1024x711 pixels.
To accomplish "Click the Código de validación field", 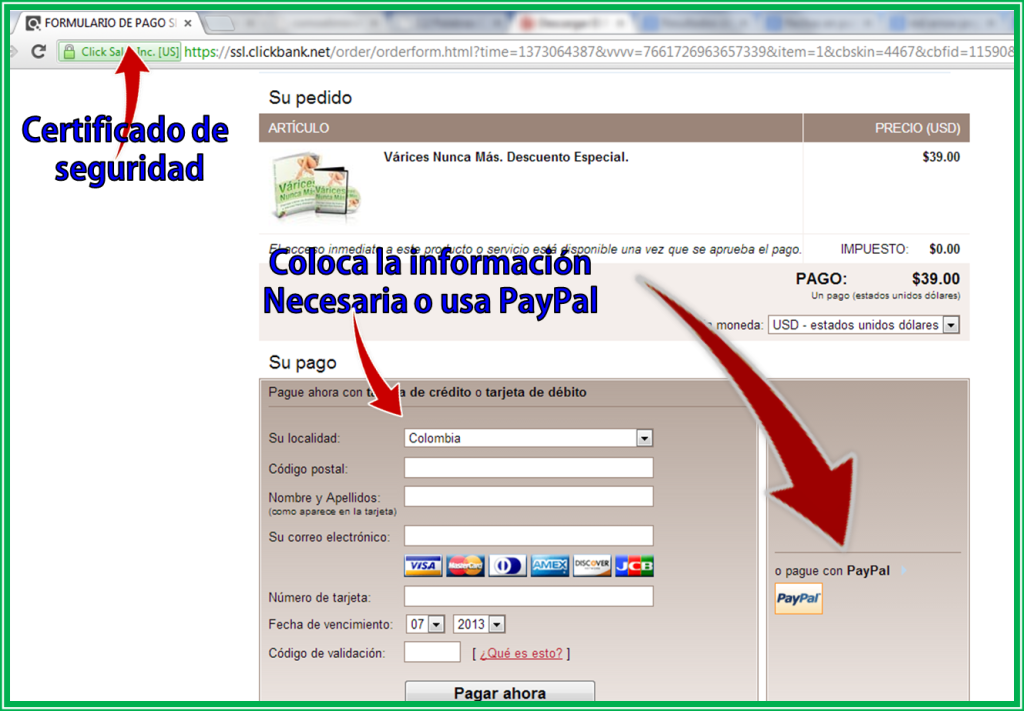I will coord(432,652).
